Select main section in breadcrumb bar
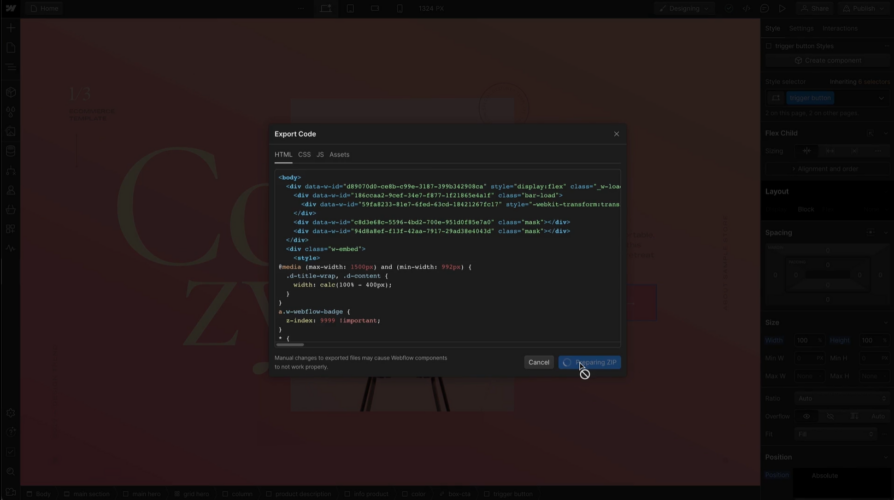 click(87, 494)
